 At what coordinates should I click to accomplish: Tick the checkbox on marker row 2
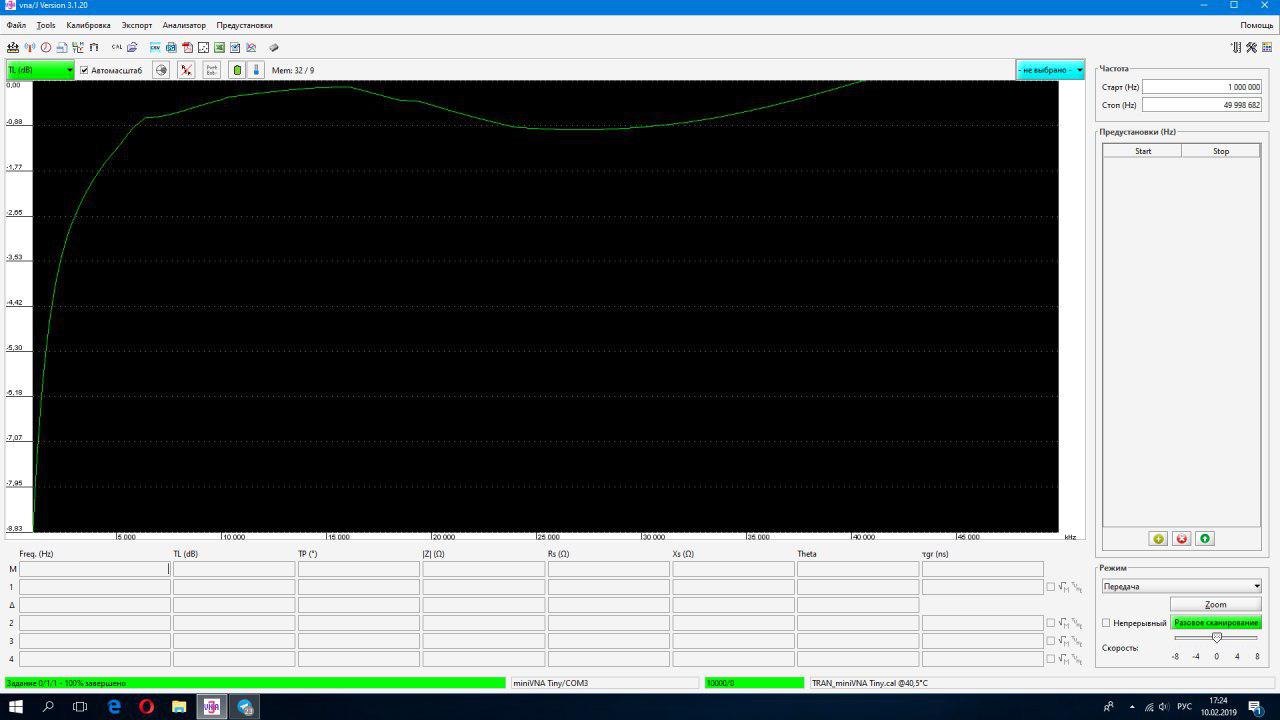(x=1050, y=623)
